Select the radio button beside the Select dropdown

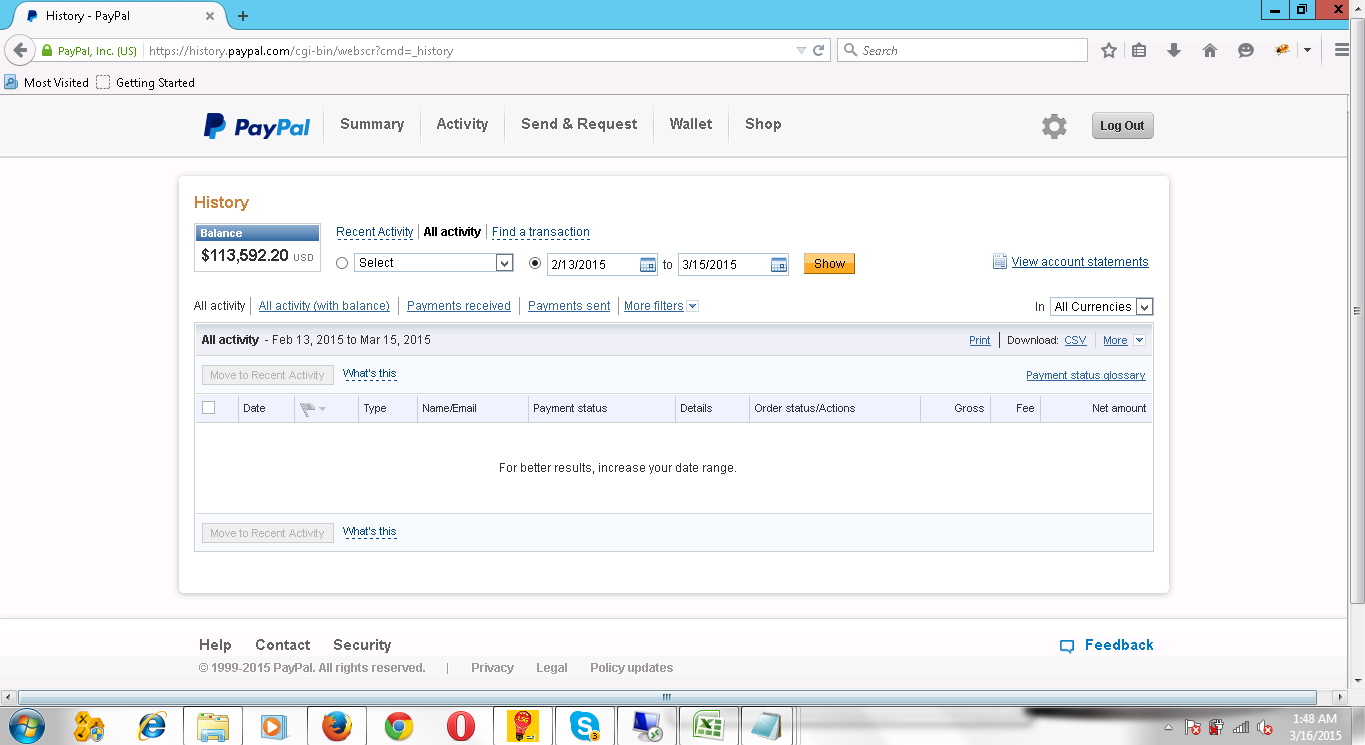[342, 263]
